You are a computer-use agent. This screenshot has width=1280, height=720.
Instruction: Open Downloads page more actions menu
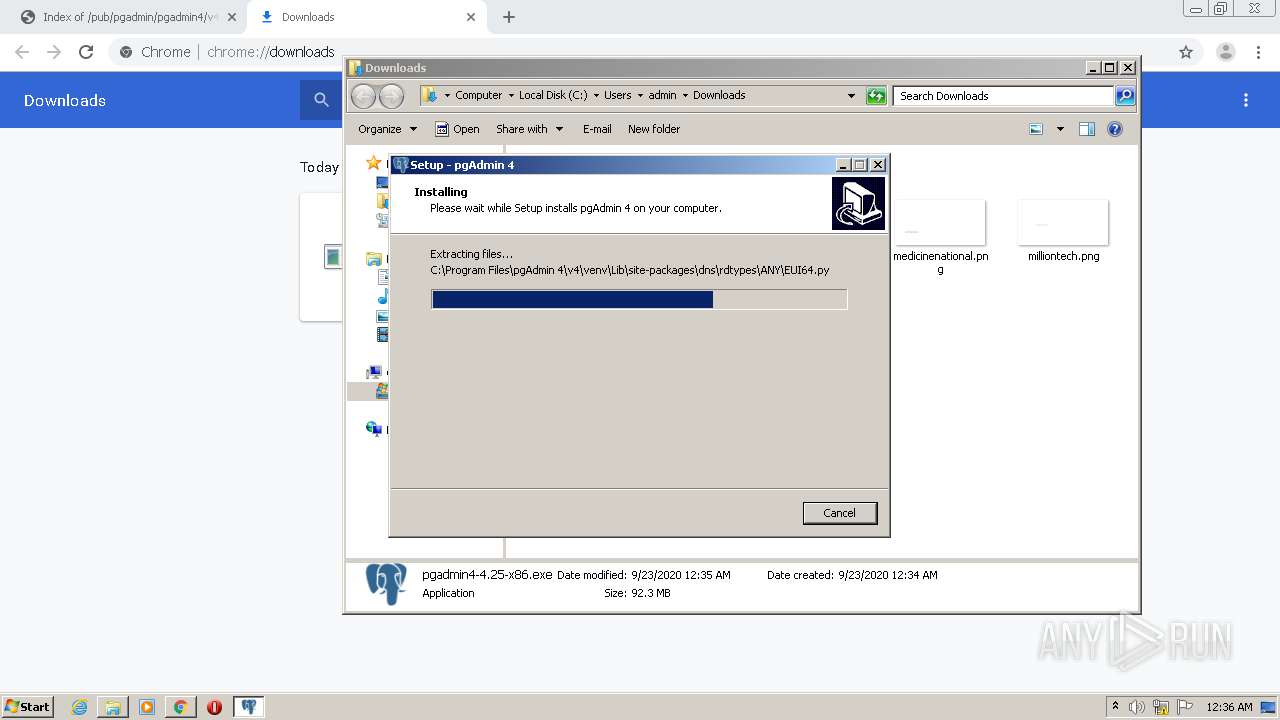(1246, 100)
